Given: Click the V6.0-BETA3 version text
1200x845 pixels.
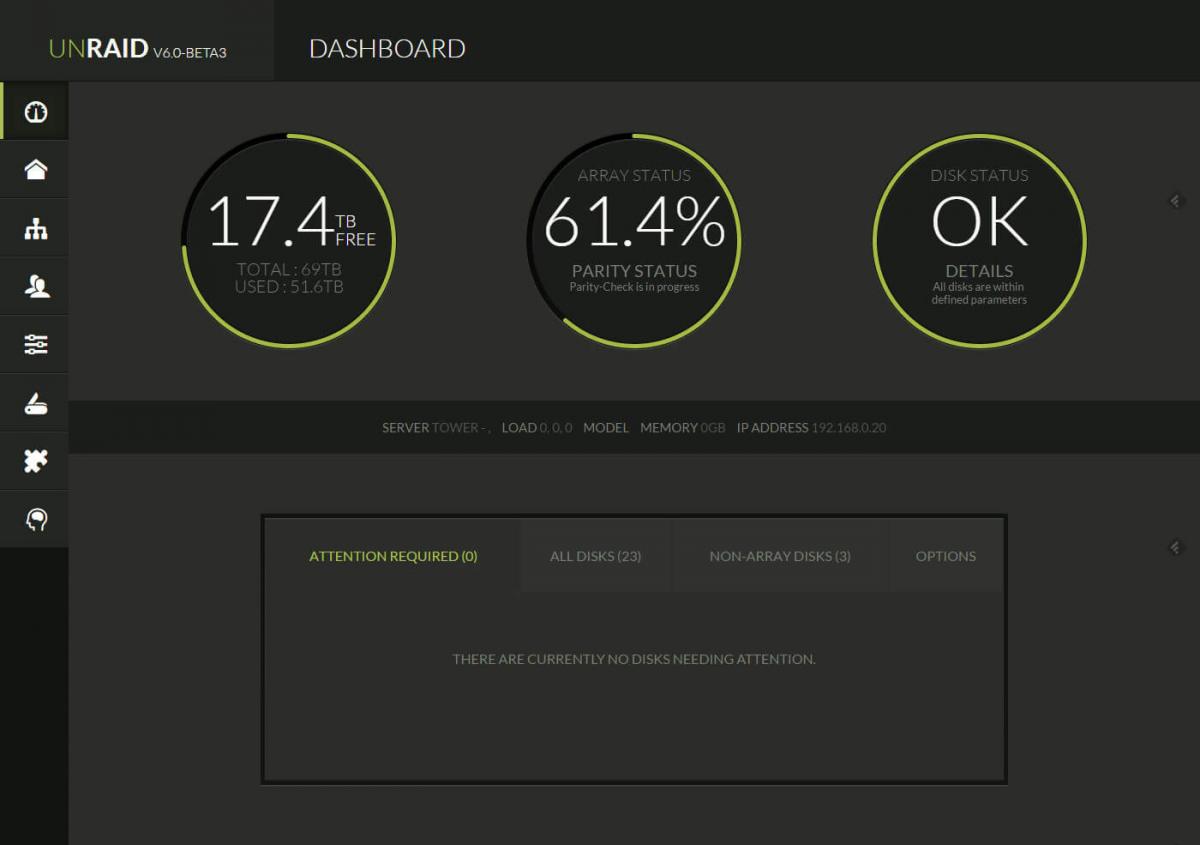Looking at the screenshot, I should tap(190, 52).
